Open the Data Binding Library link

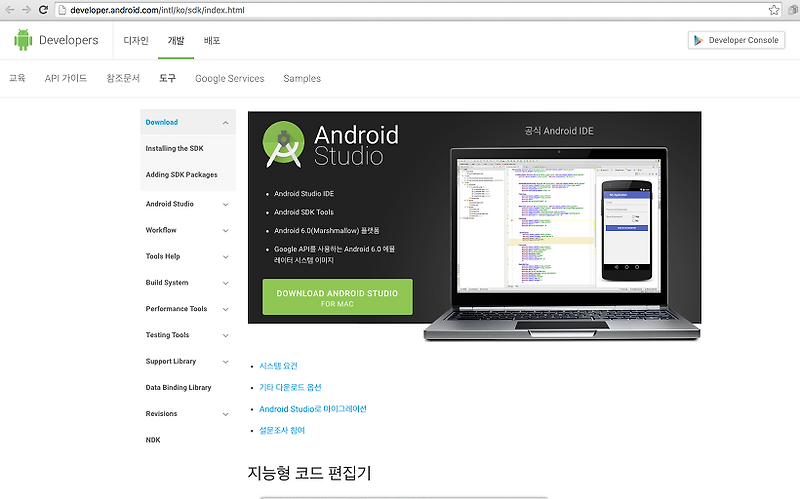click(178, 388)
